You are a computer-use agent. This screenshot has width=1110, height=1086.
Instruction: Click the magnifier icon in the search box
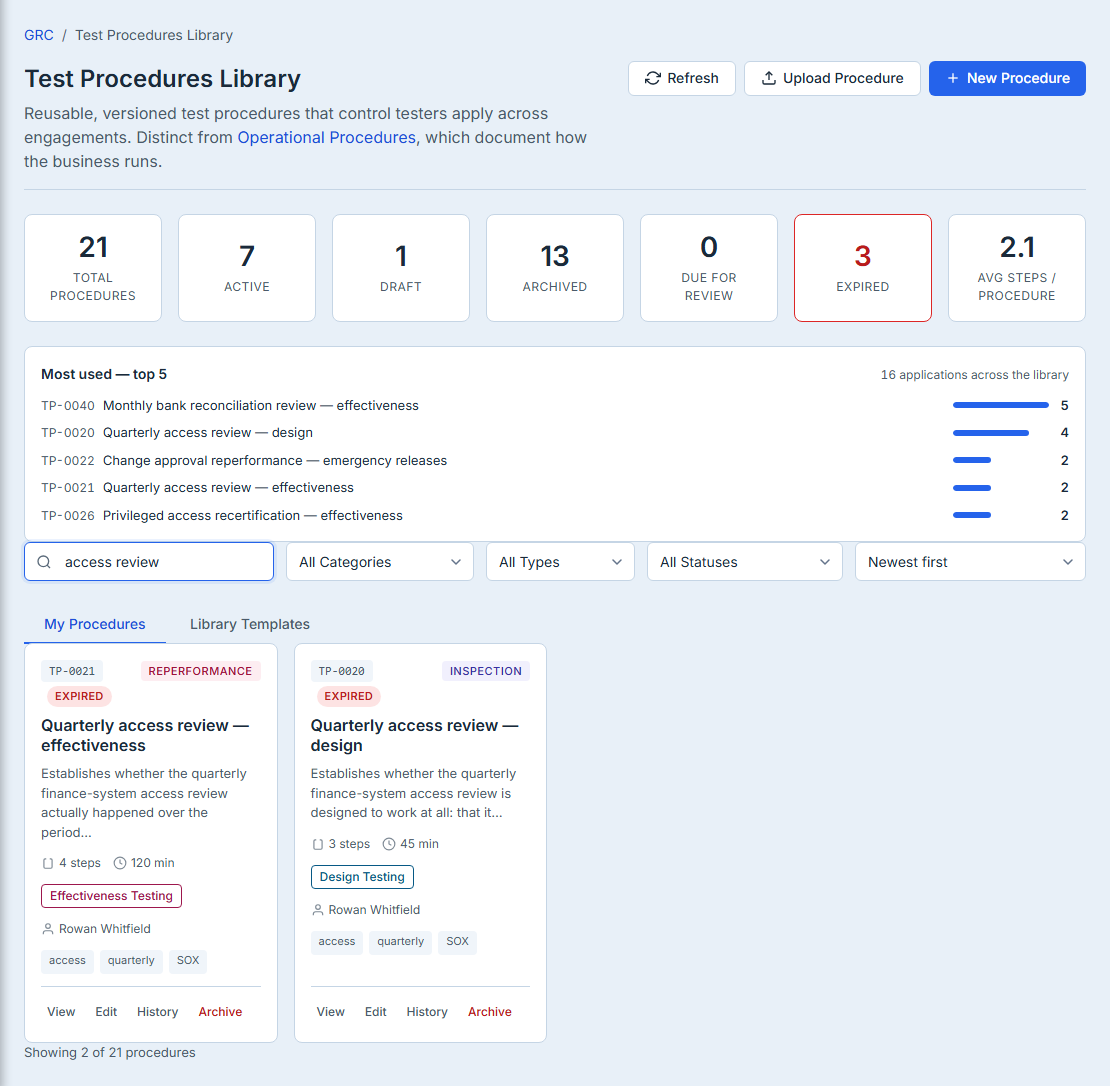[44, 562]
